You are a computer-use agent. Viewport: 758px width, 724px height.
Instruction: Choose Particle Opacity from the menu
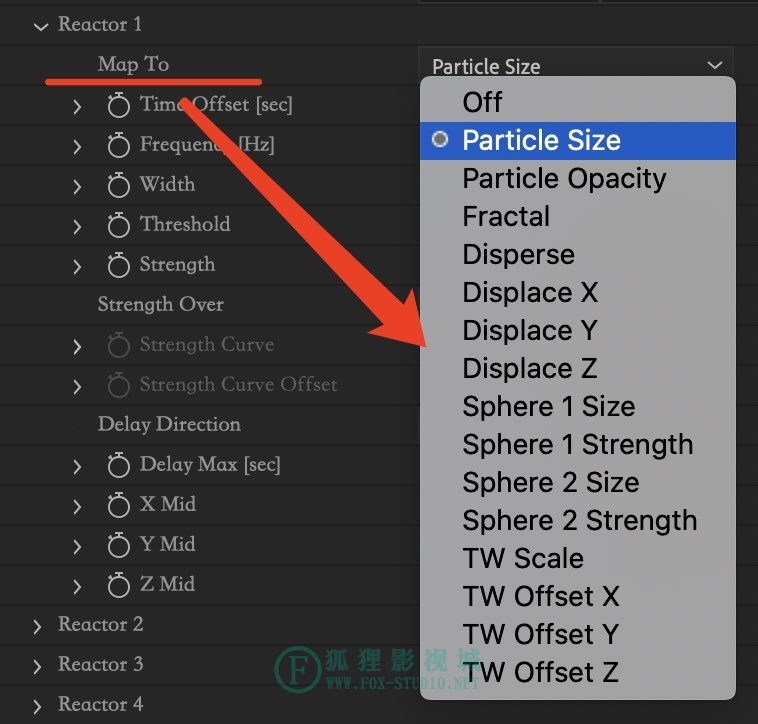pos(578,179)
